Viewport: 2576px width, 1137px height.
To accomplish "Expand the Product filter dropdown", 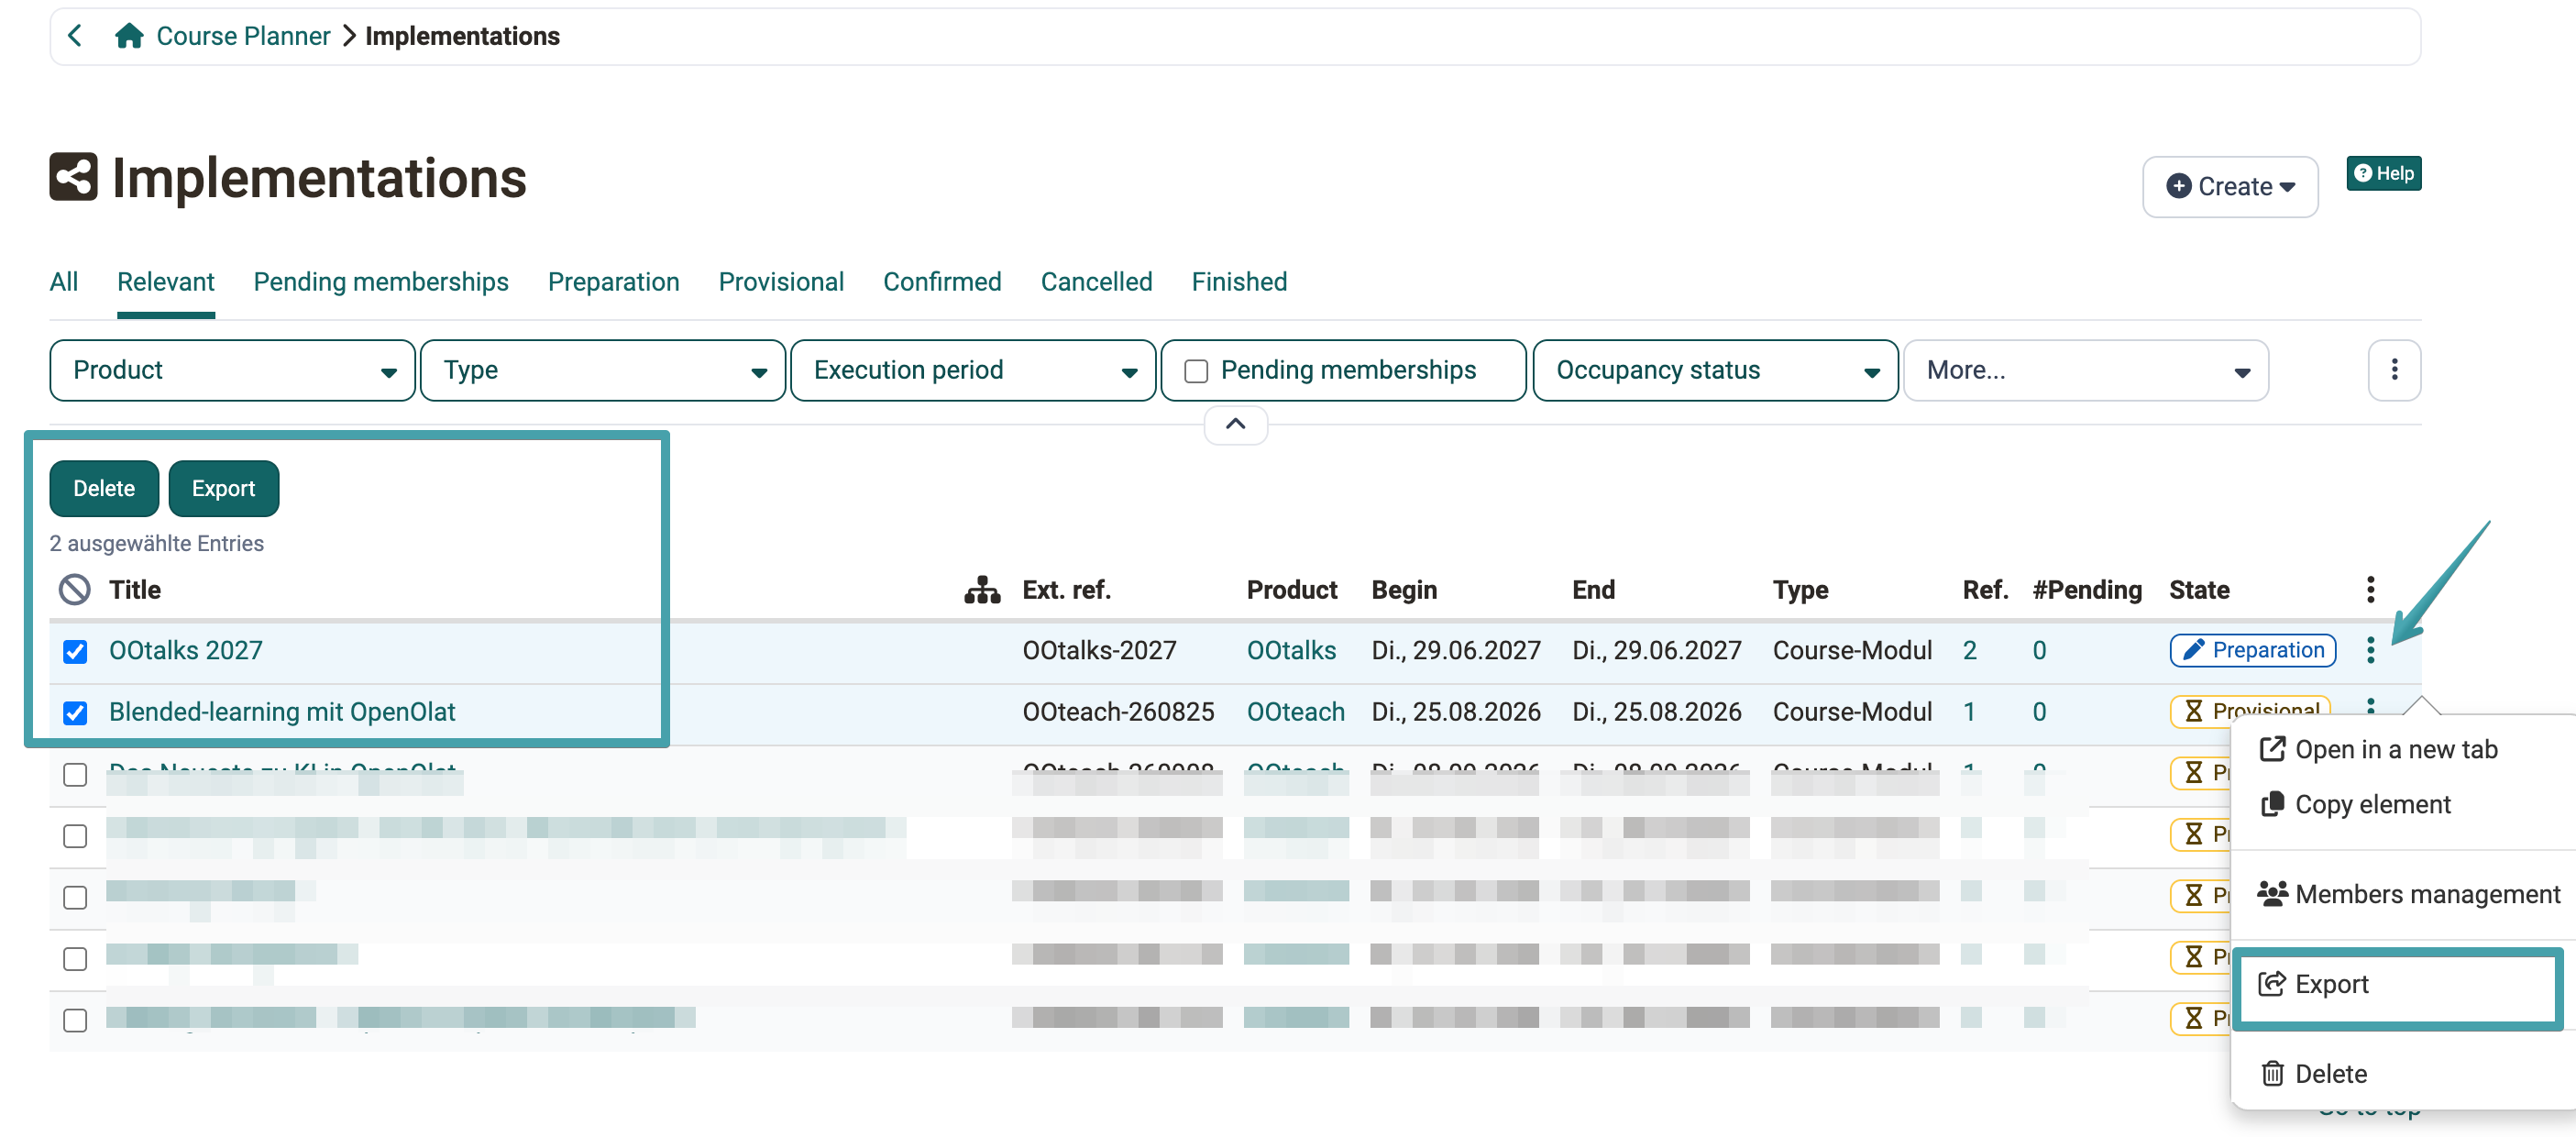I will tap(232, 371).
